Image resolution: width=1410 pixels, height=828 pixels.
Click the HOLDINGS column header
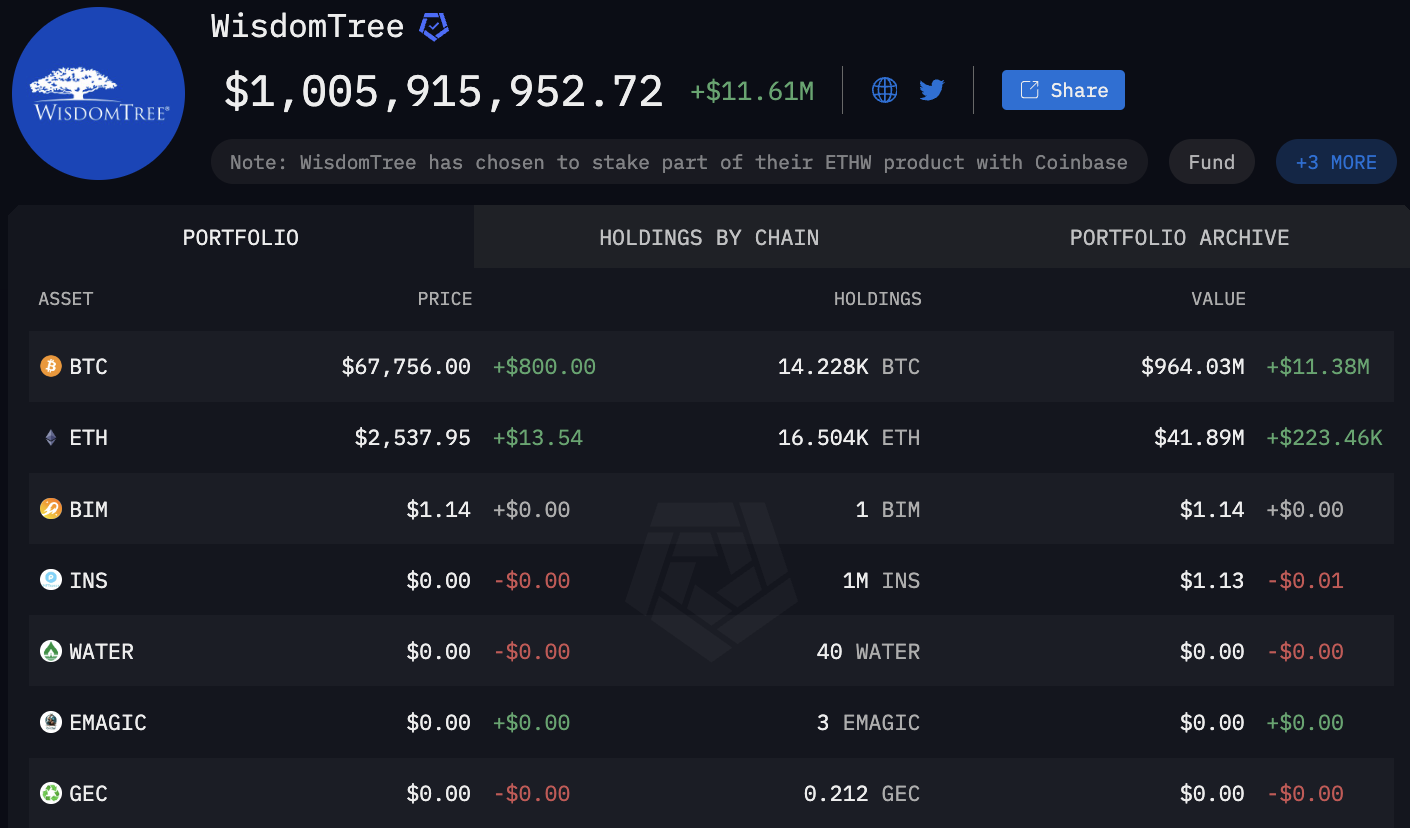[878, 299]
